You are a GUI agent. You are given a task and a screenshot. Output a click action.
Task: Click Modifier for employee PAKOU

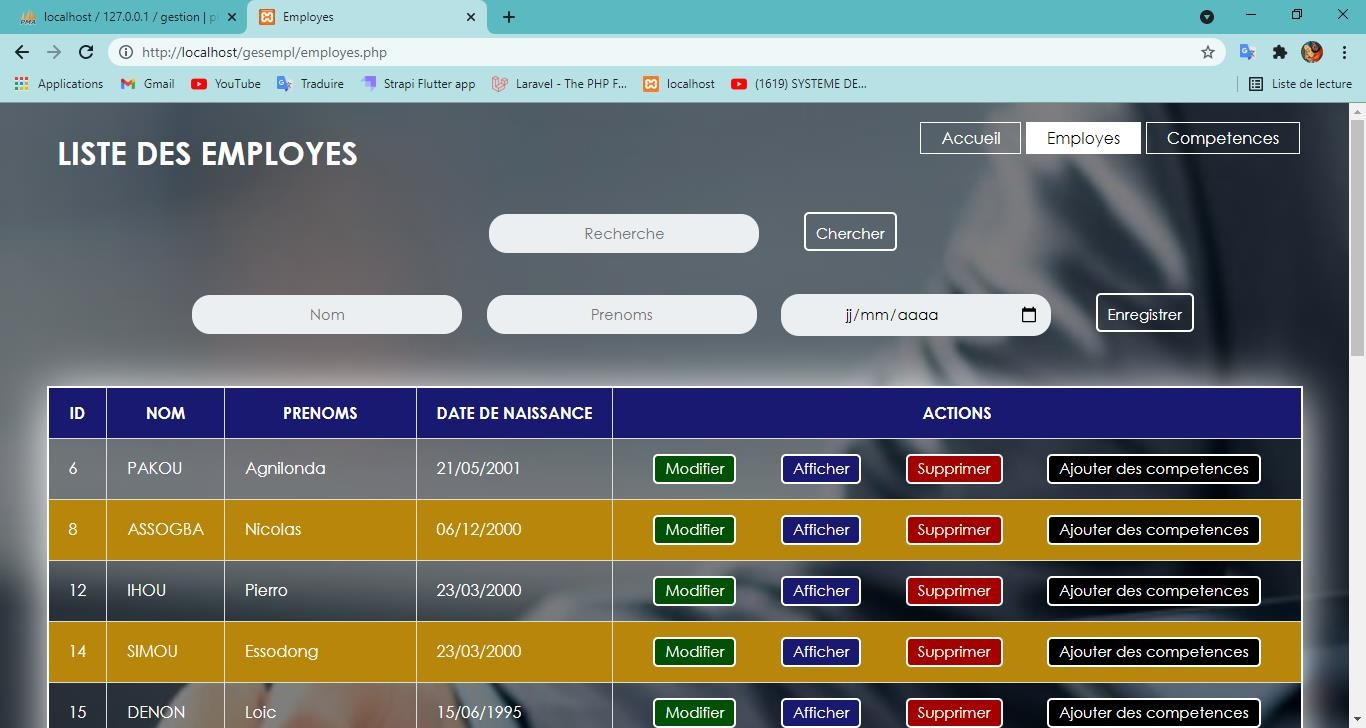[x=694, y=469]
